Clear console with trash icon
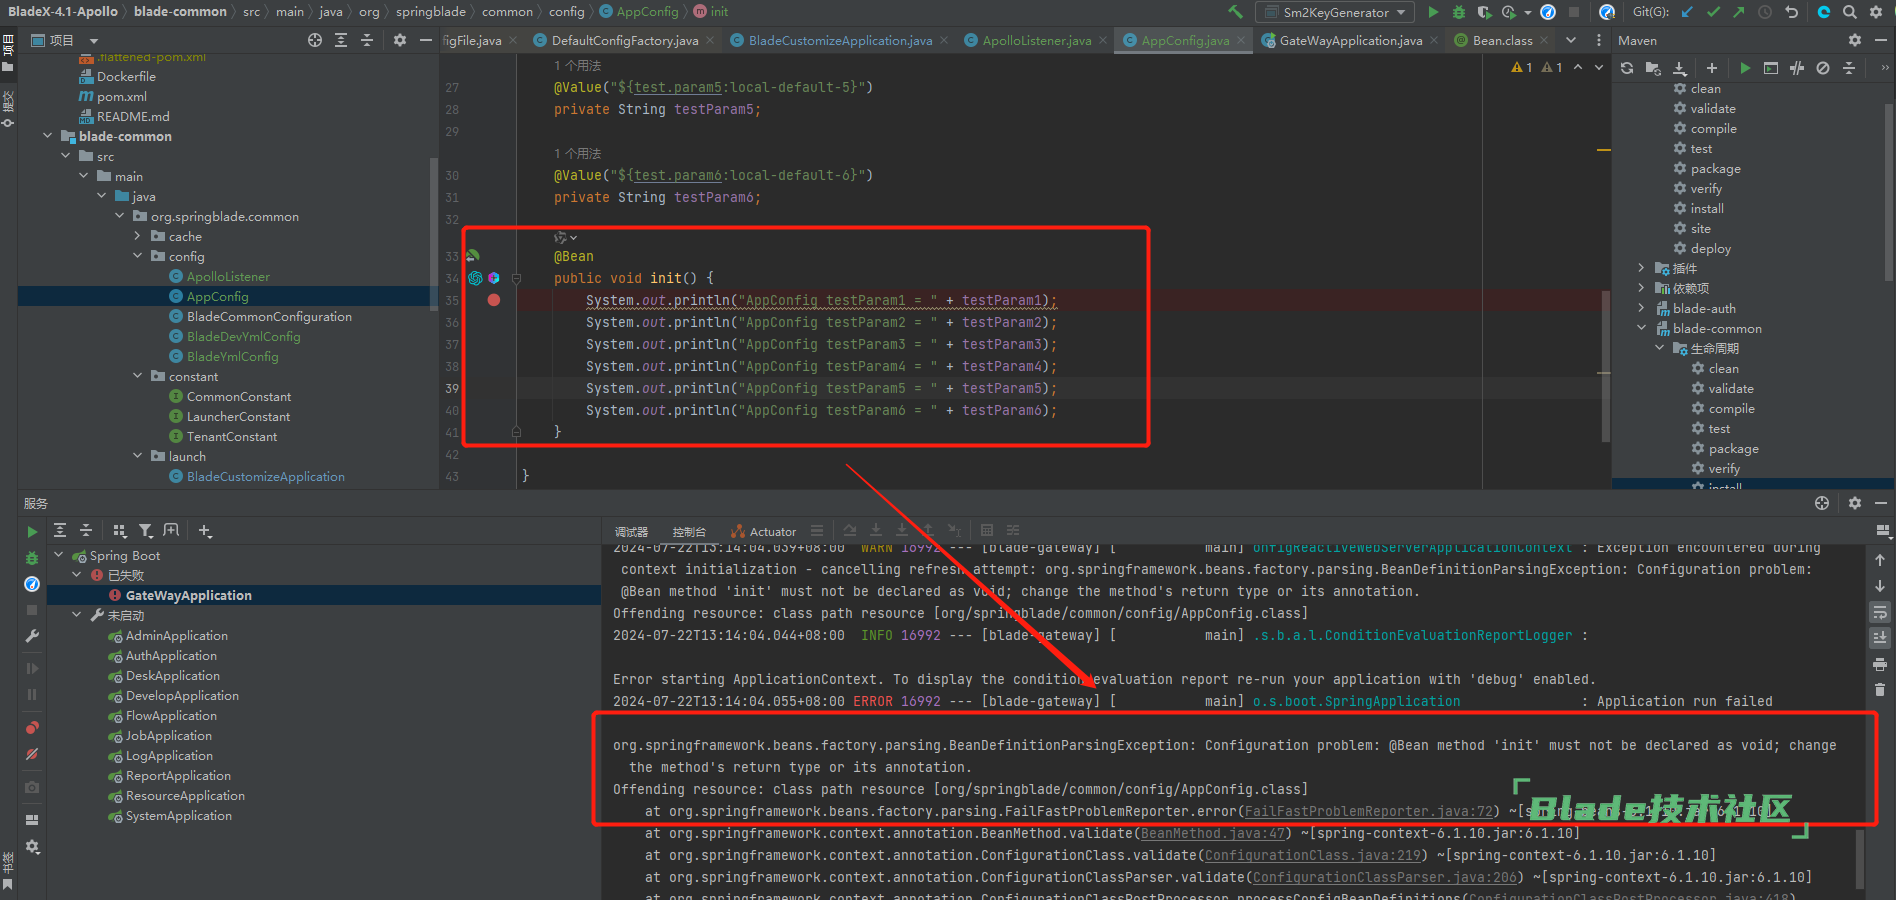The height and width of the screenshot is (900, 1896). (1880, 690)
